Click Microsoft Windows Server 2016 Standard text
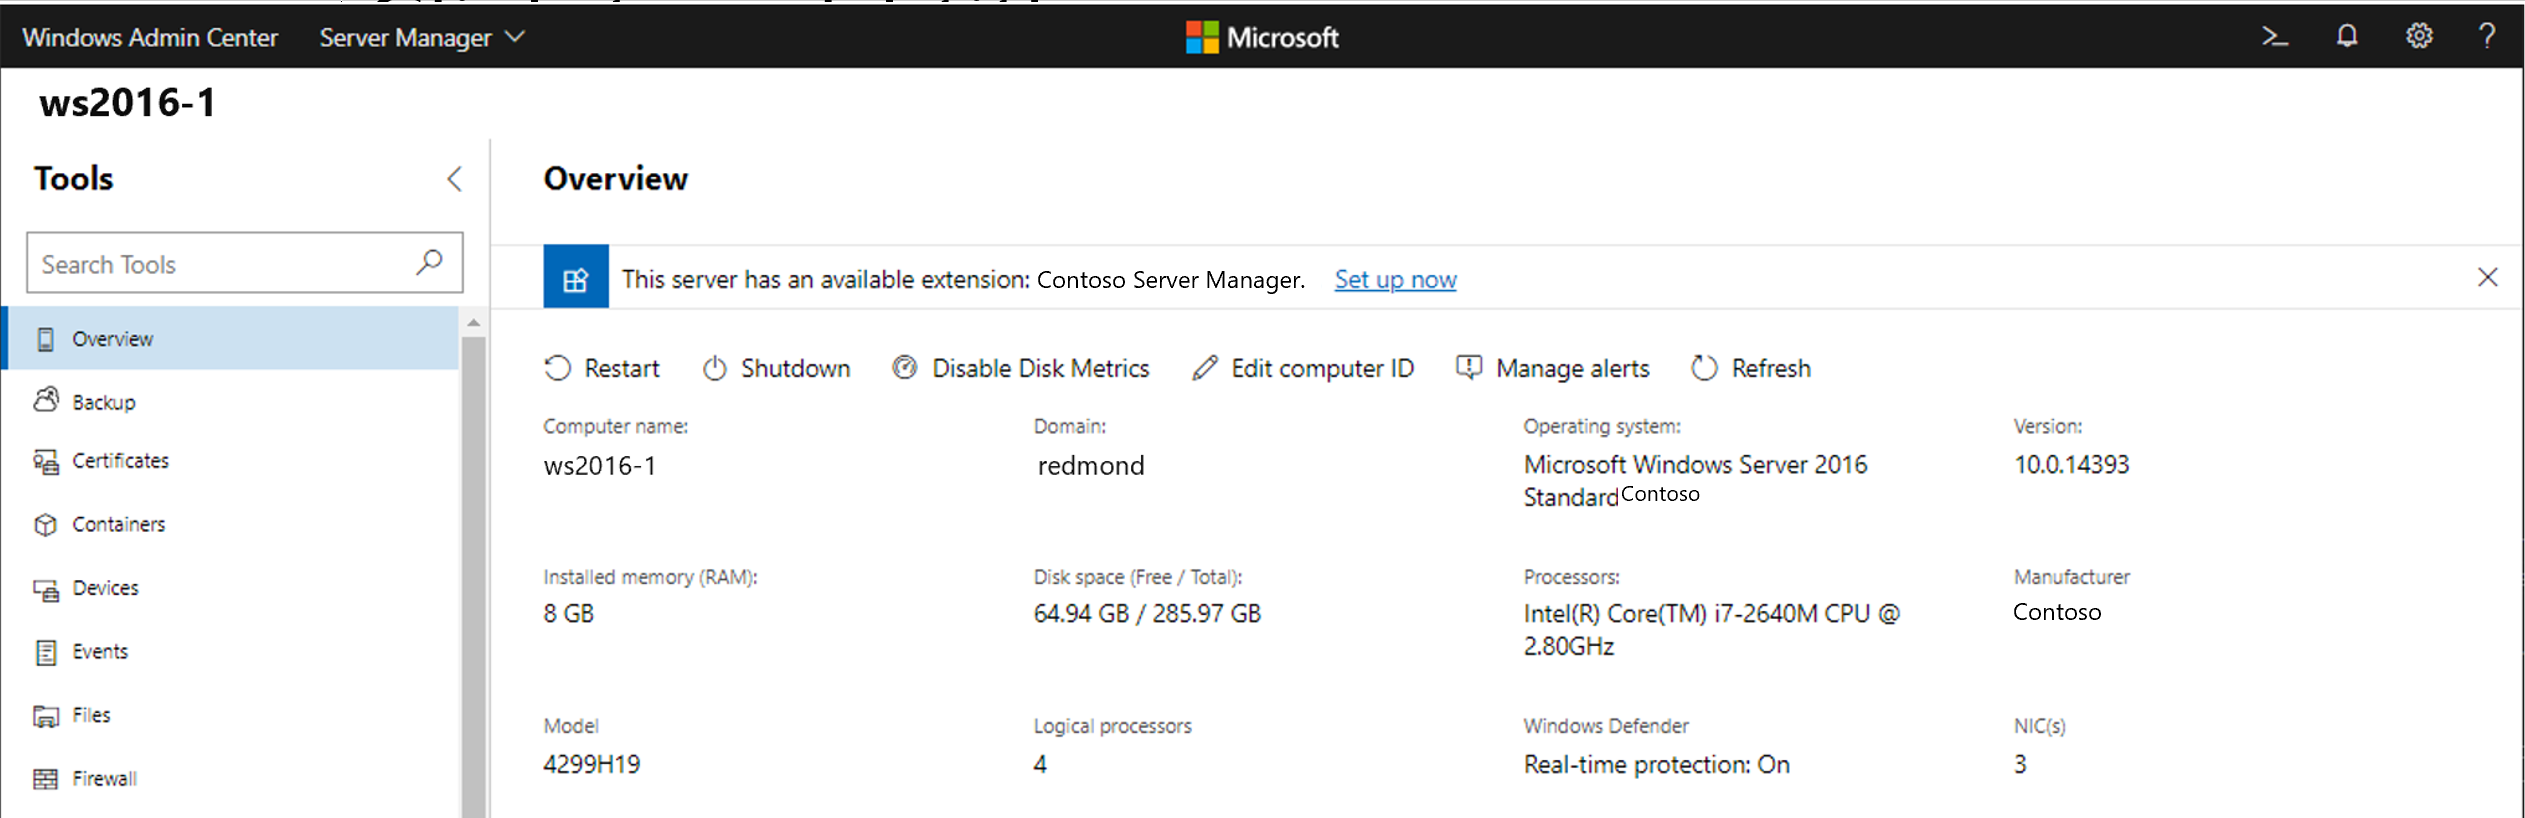 tap(1695, 481)
